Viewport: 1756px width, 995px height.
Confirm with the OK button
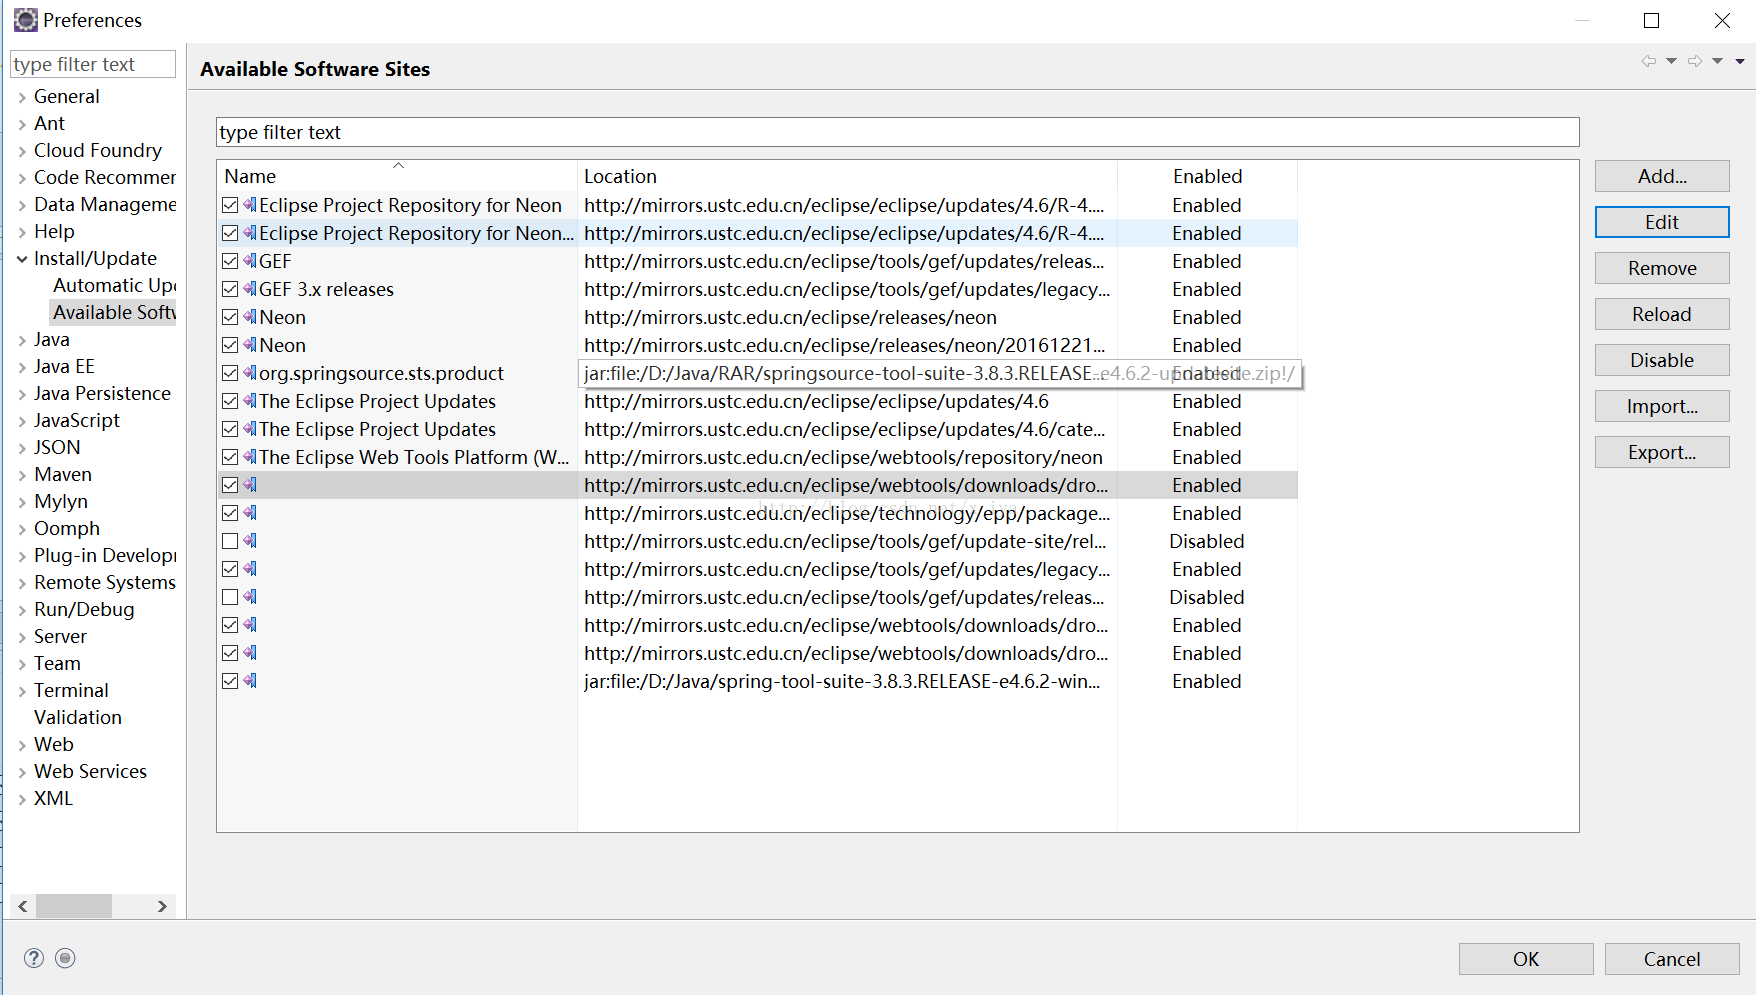pos(1526,959)
